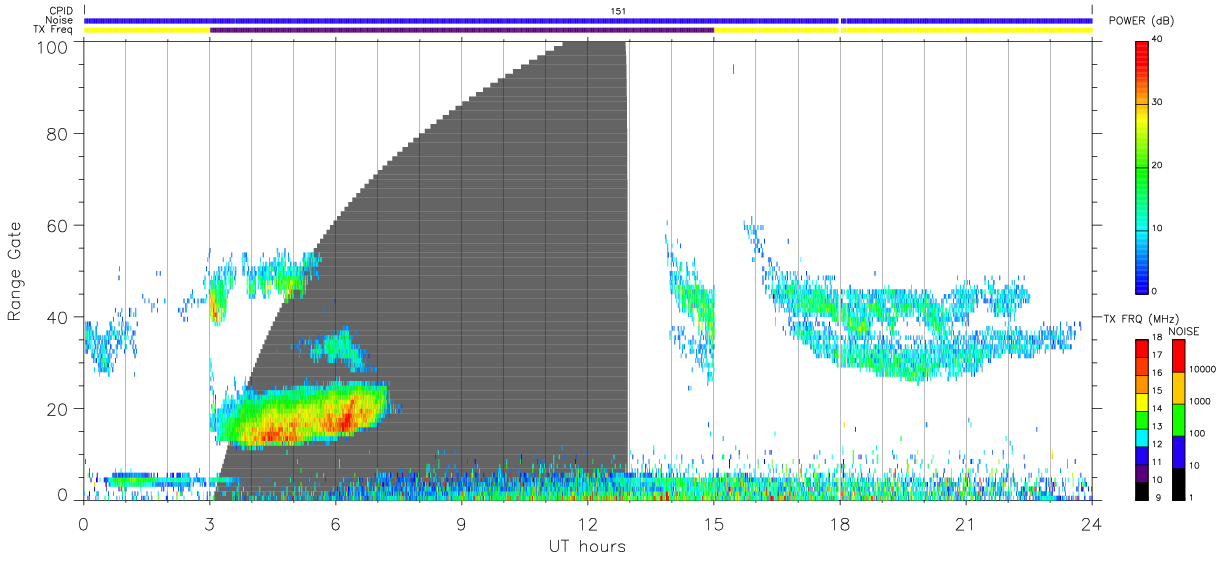This screenshot has height=567, width=1228.
Task: Click the purple 10–11 MHz swatch in the TX FRQ legend
Action: 1142,472
